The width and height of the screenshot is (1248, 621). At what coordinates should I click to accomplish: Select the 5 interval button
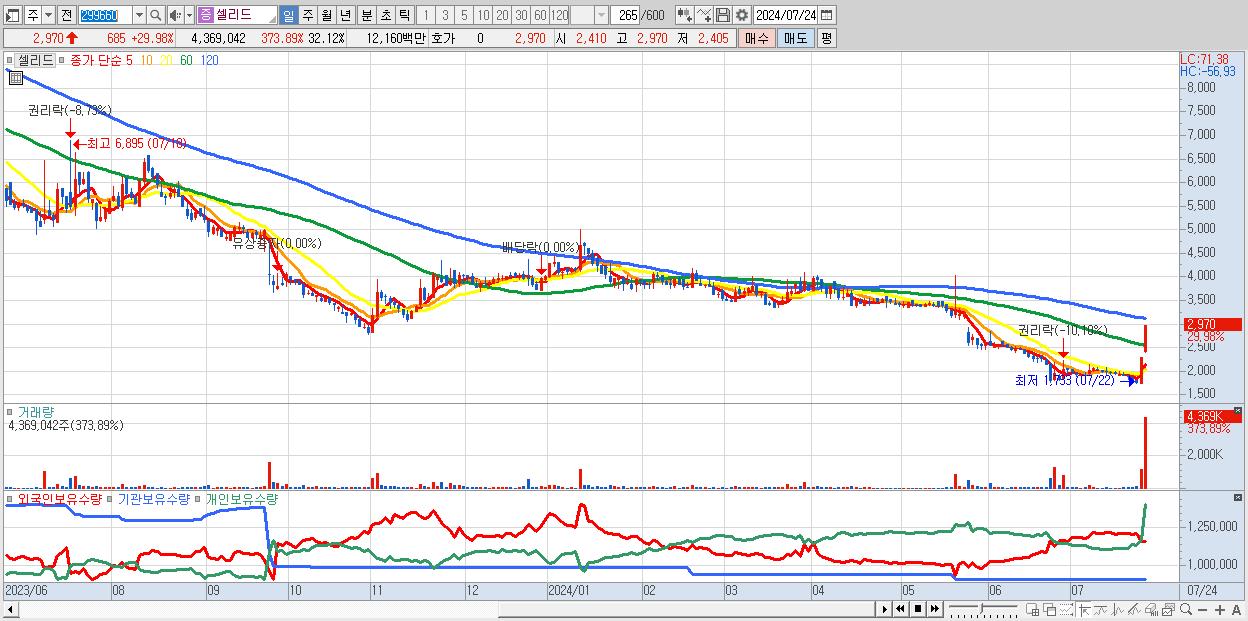(x=464, y=15)
